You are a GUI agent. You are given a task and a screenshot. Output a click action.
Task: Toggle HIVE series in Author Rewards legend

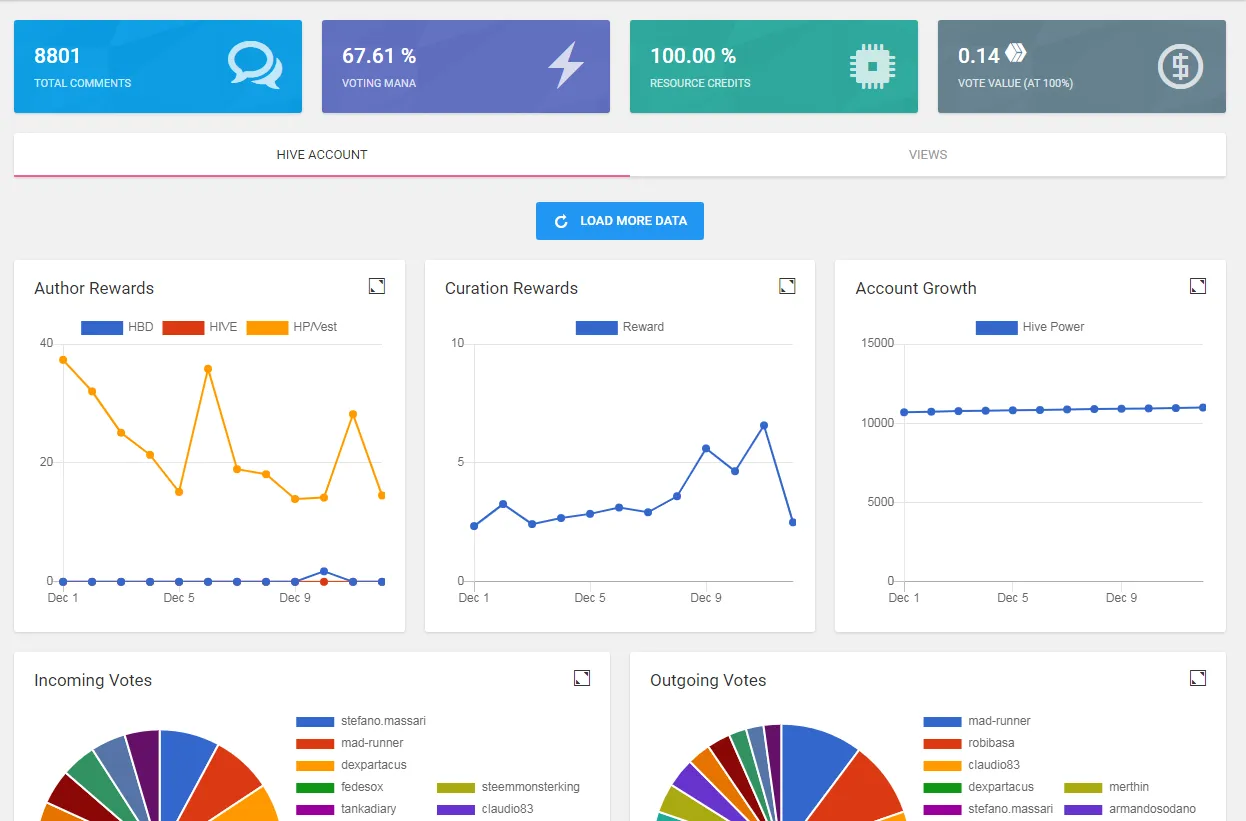tap(199, 327)
